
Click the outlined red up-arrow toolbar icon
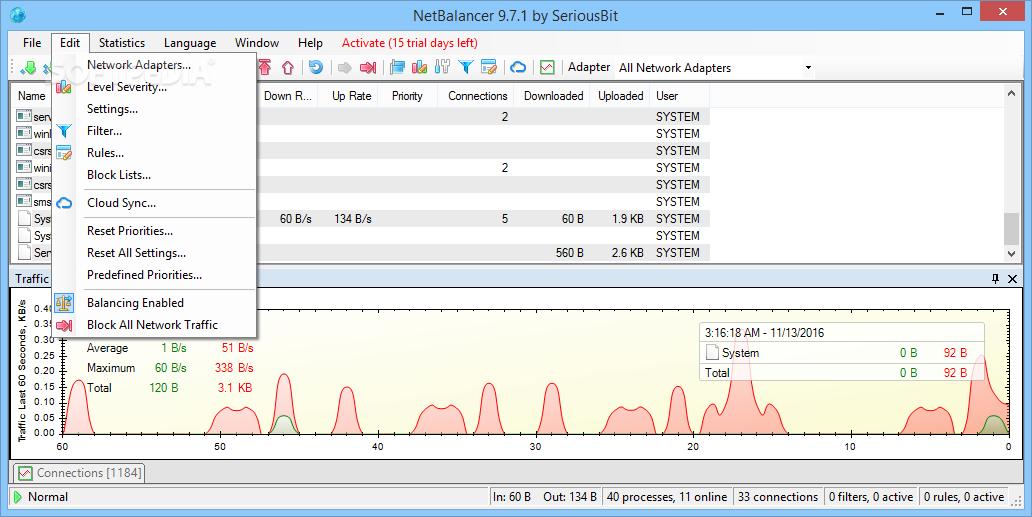pos(288,67)
